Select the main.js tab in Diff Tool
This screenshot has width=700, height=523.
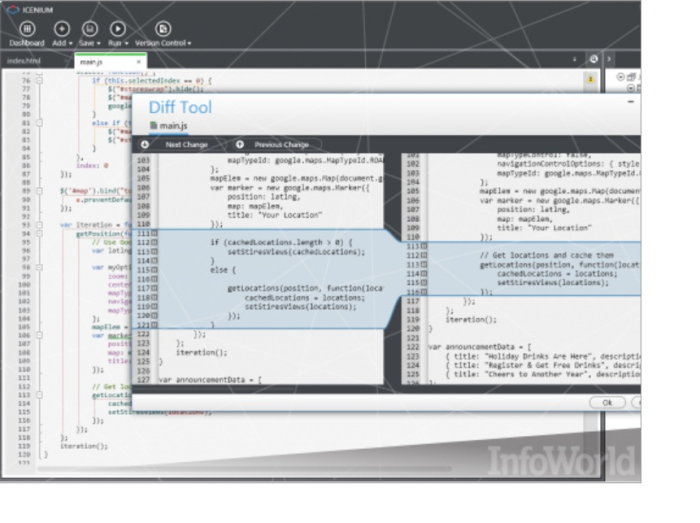click(169, 126)
